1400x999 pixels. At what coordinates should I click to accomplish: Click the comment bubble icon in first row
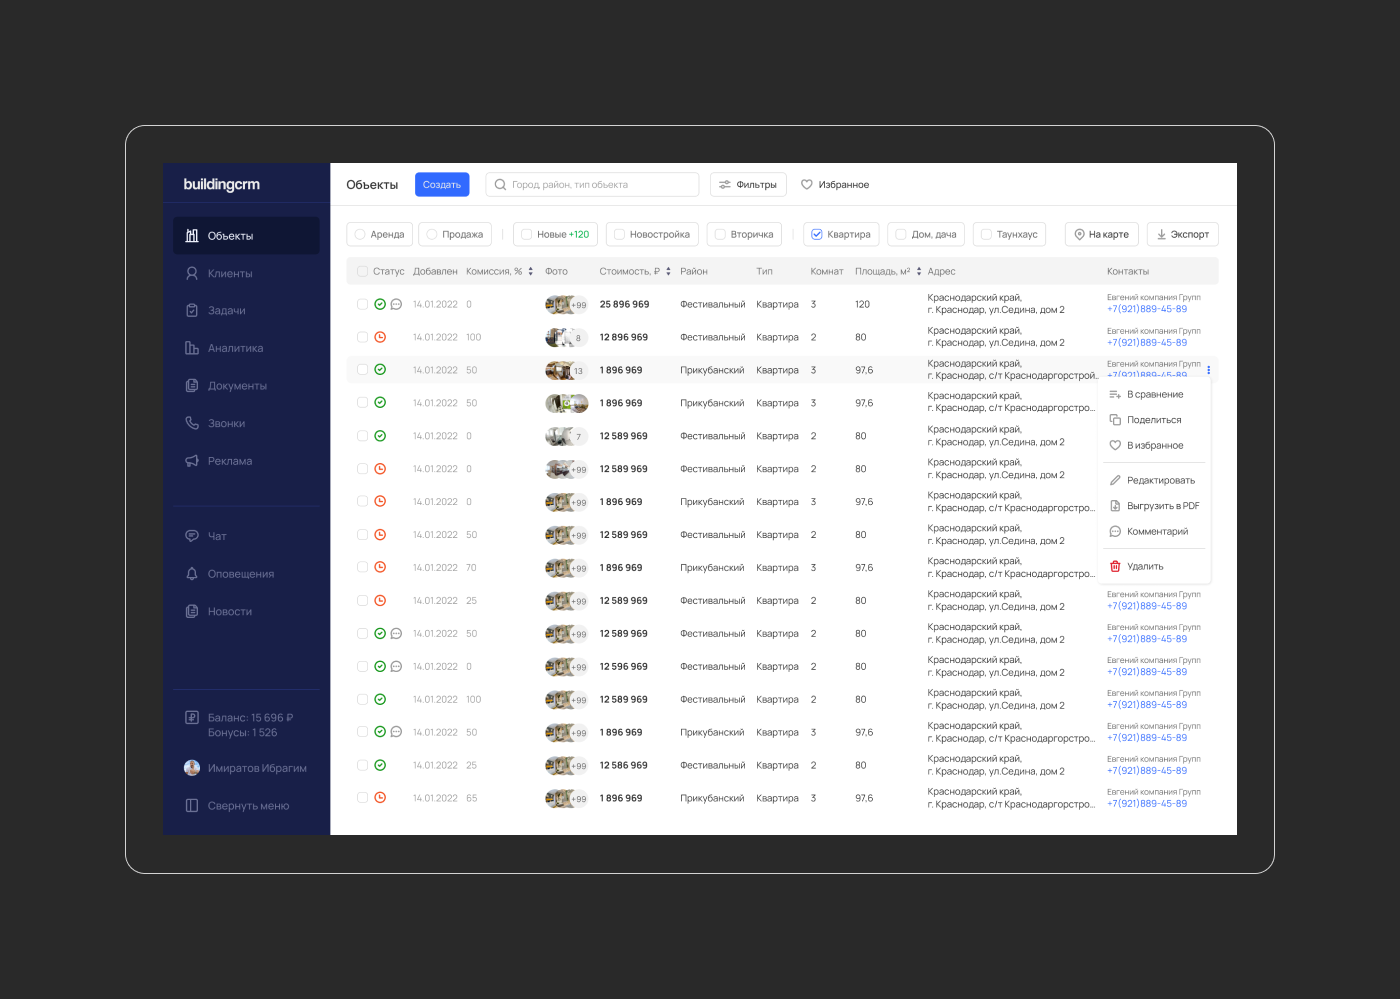coord(396,304)
